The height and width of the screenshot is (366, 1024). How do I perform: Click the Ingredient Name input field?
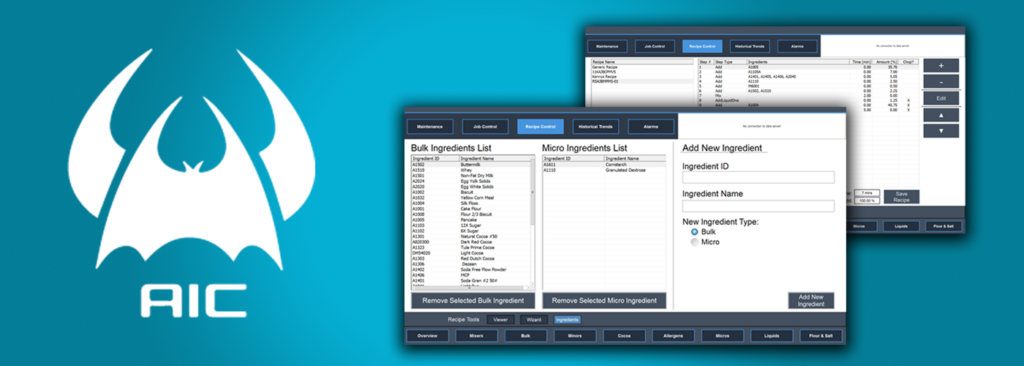click(758, 206)
